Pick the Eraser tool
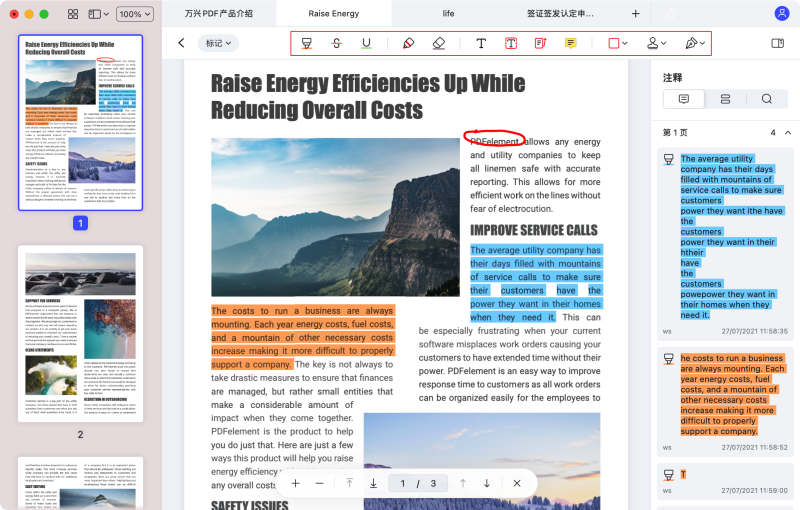The height and width of the screenshot is (510, 800). pos(438,44)
